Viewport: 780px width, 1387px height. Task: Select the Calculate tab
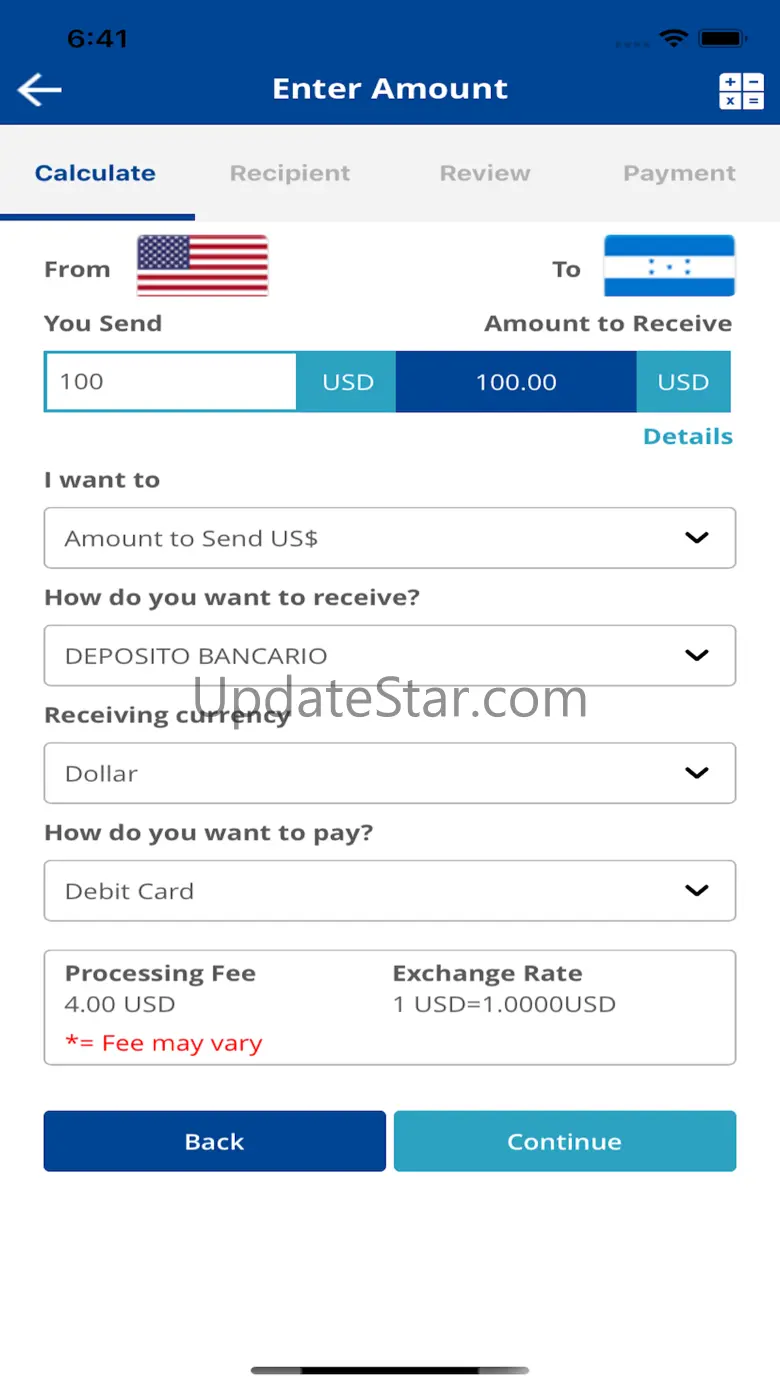96,173
